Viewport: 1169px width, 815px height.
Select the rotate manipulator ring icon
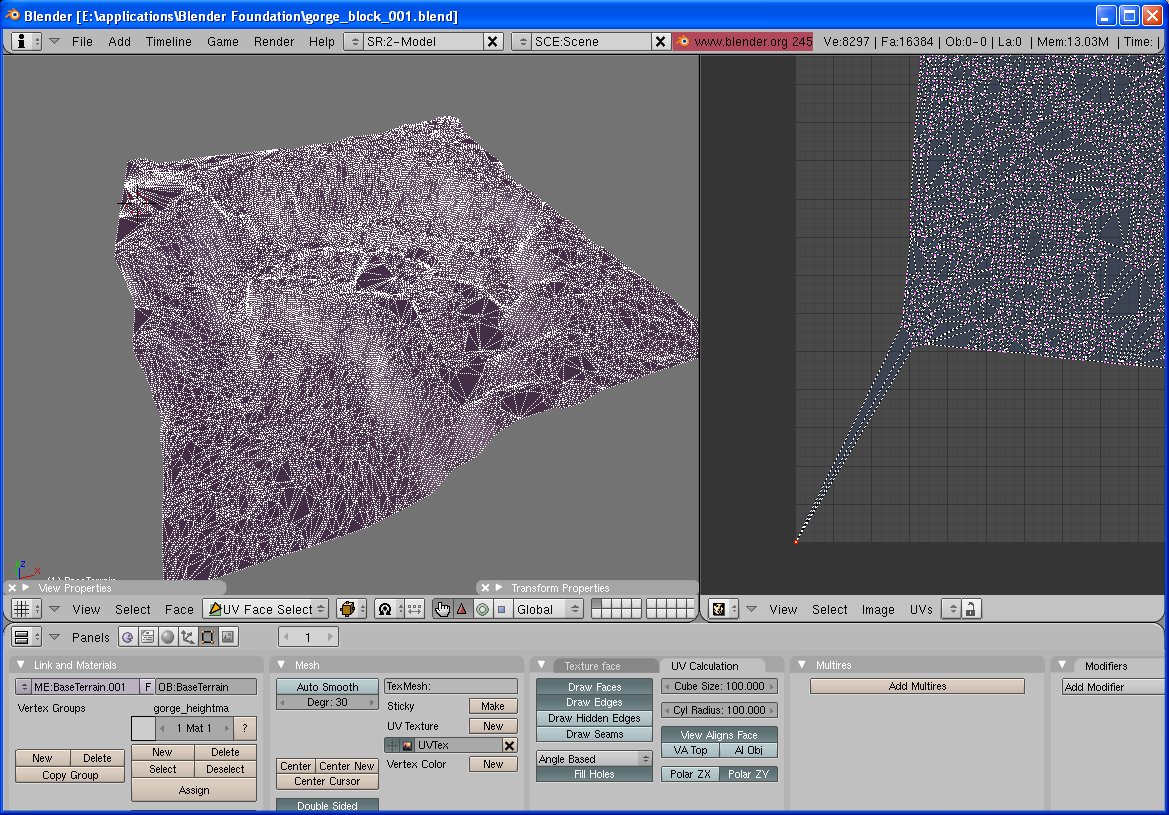(x=482, y=609)
